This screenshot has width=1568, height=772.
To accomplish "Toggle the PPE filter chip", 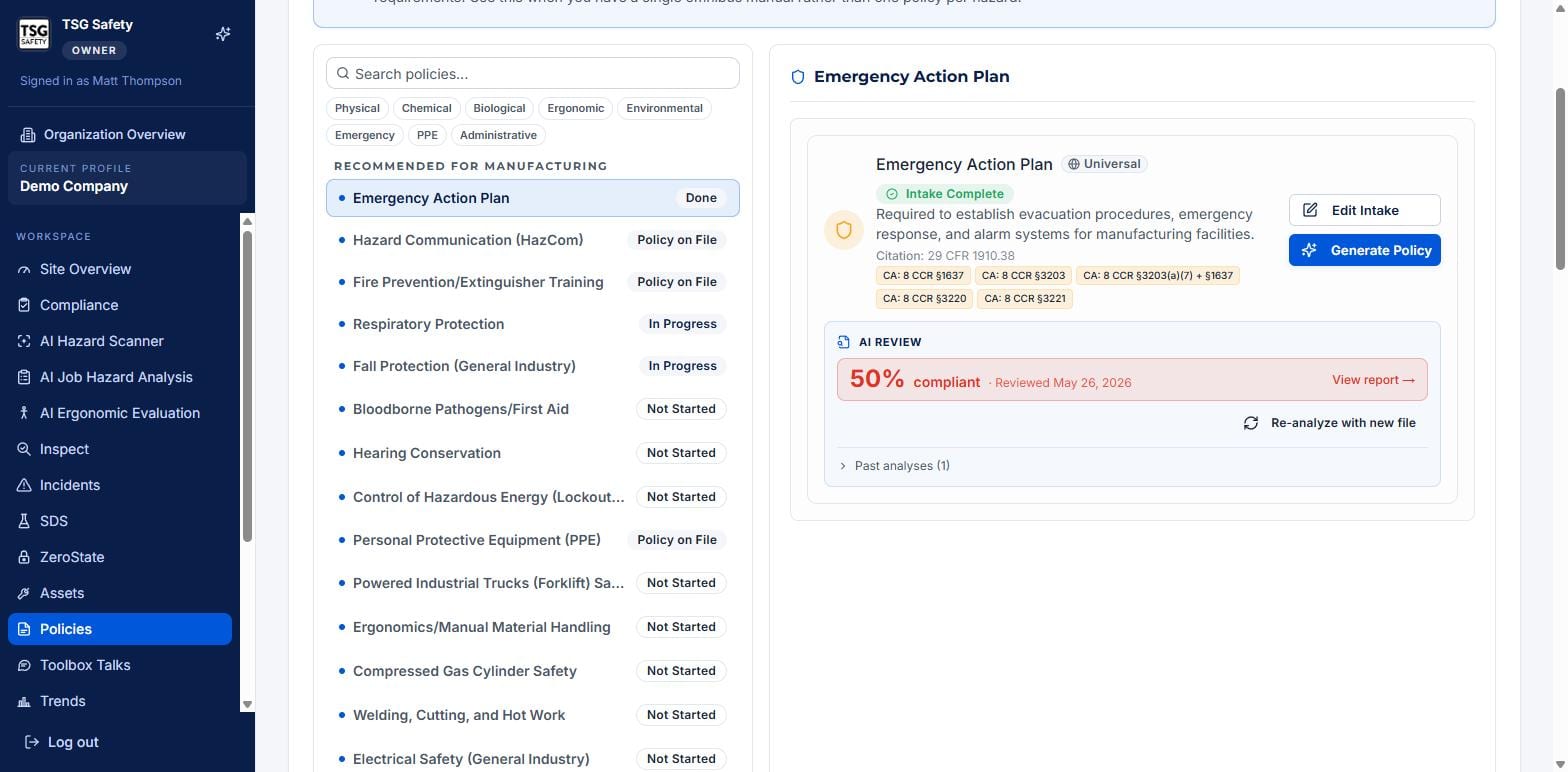I will point(428,135).
